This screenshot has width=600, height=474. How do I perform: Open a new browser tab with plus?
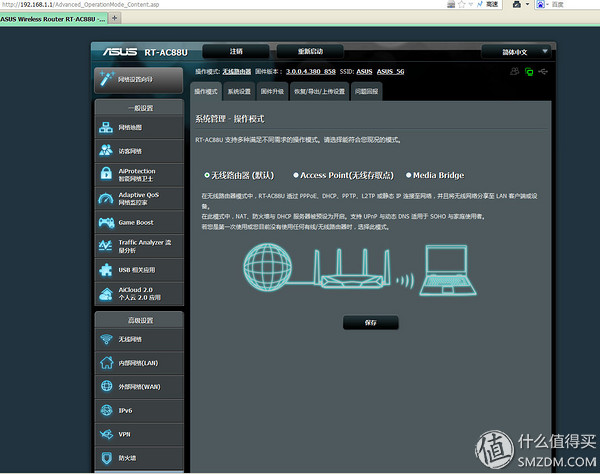[114, 18]
